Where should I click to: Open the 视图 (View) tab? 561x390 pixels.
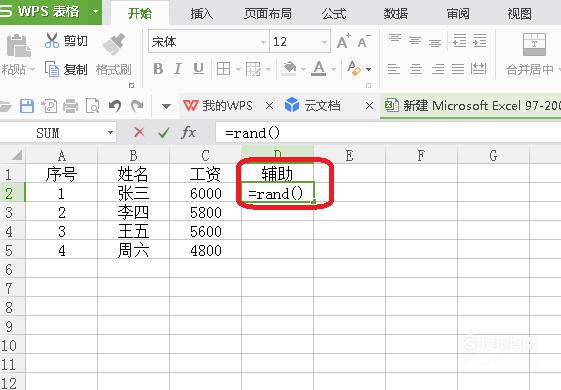tap(519, 14)
